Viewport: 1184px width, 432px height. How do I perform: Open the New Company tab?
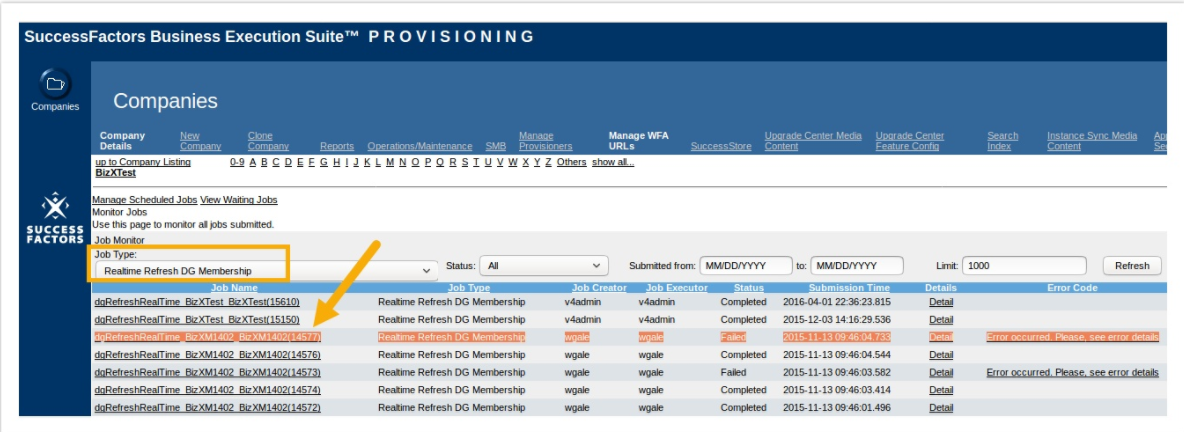pos(200,140)
